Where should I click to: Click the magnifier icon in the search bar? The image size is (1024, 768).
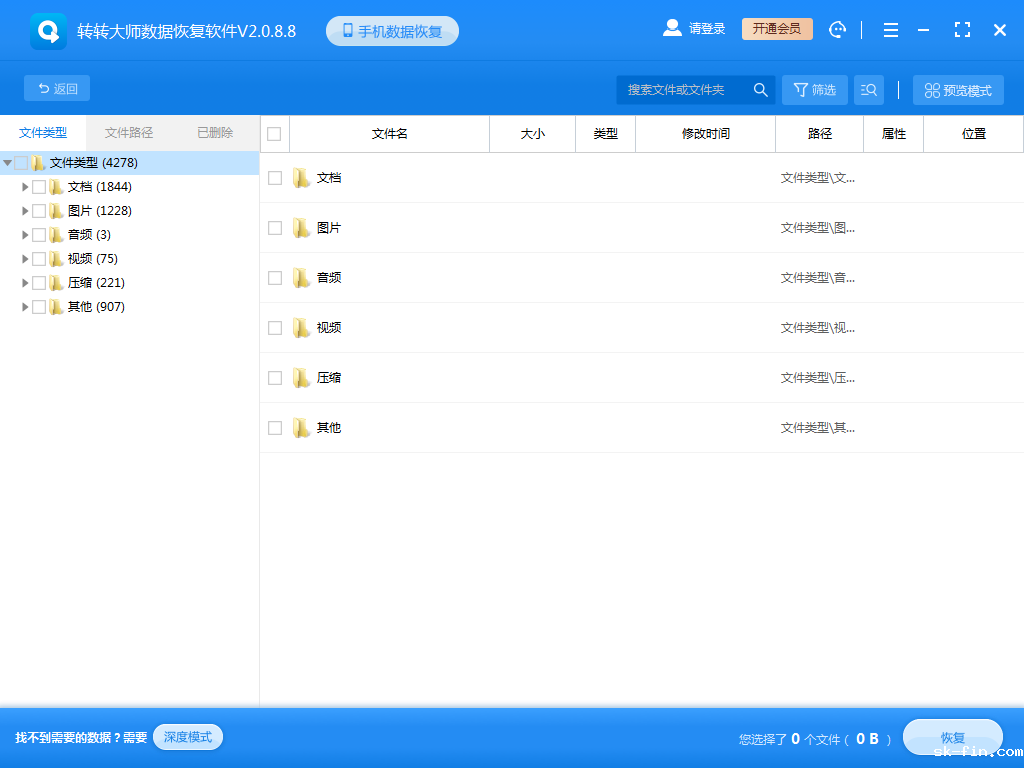click(x=760, y=89)
